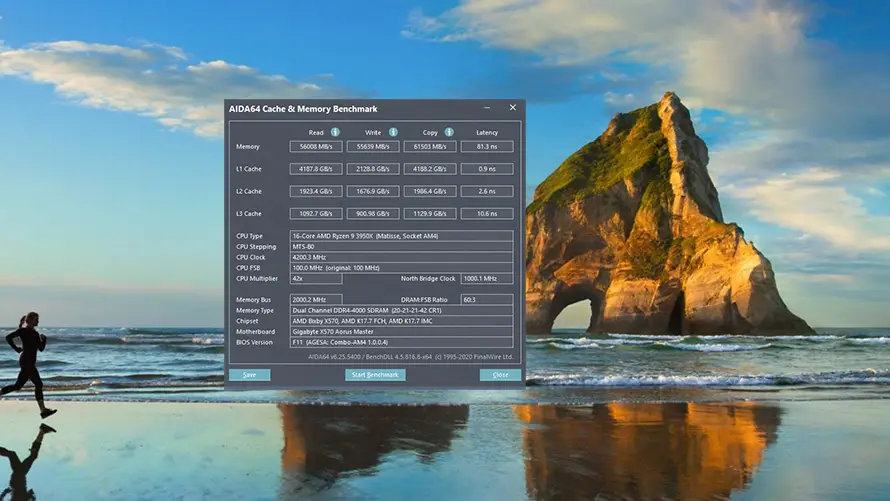
Task: Click the CPU Multiplier field 42x
Action: coord(316,279)
